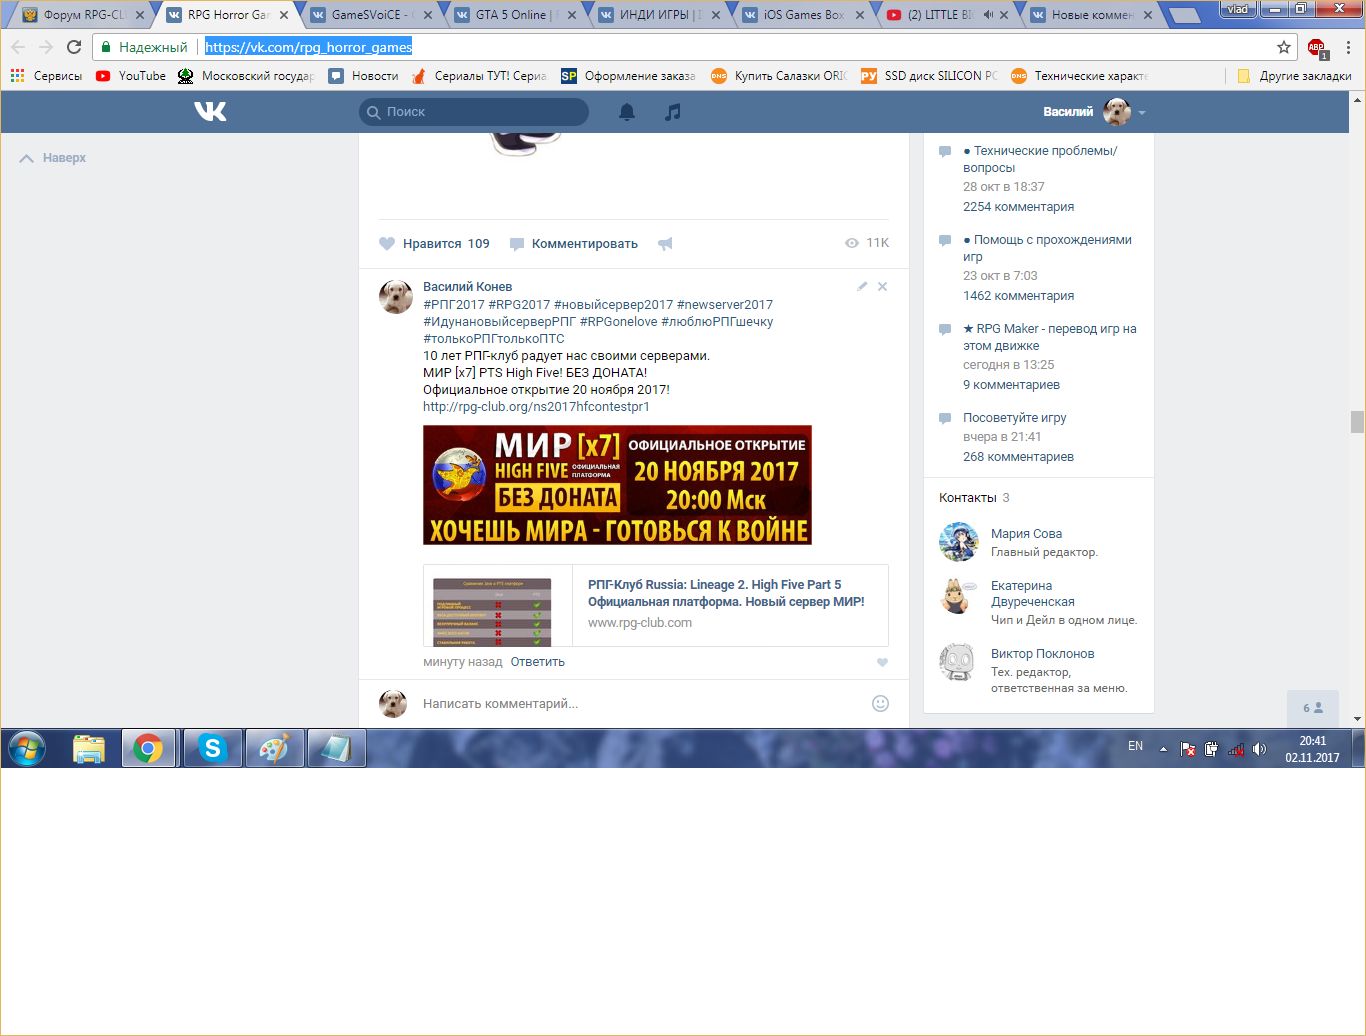
Task: Open the emoji smiley picker
Action: coord(880,703)
